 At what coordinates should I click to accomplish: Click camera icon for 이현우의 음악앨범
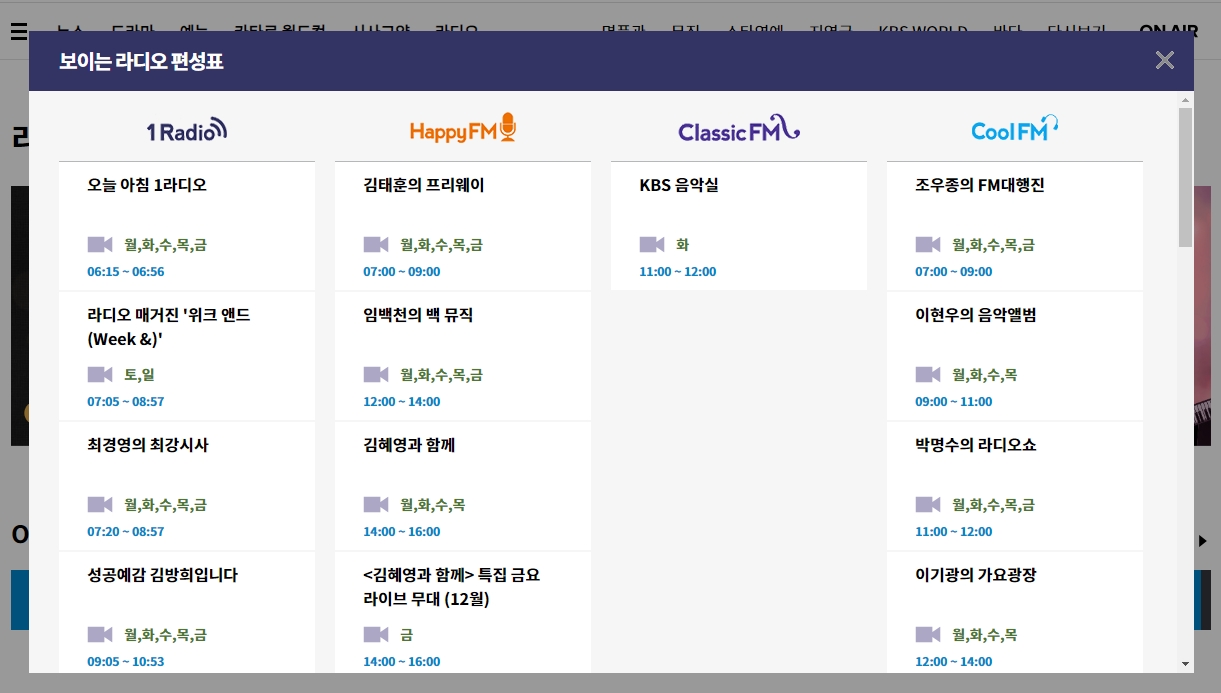[x=927, y=375]
